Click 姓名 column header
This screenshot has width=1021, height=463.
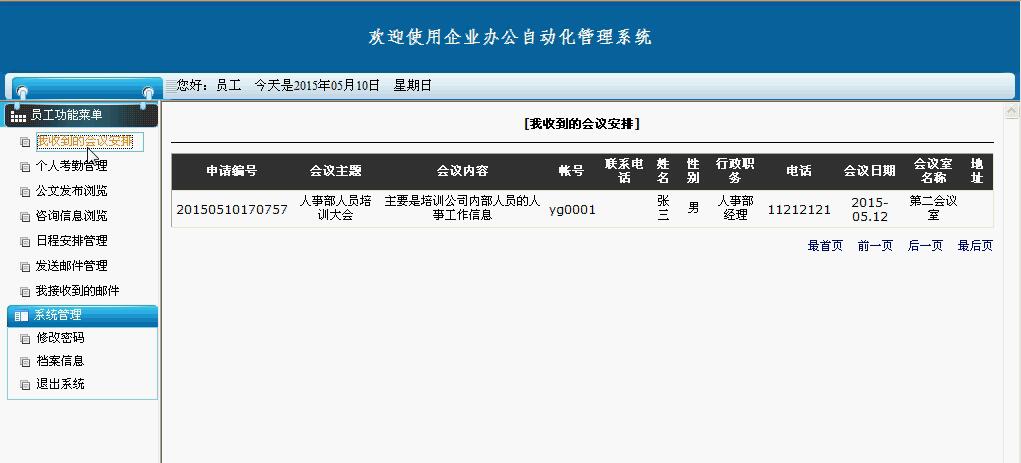[664, 171]
